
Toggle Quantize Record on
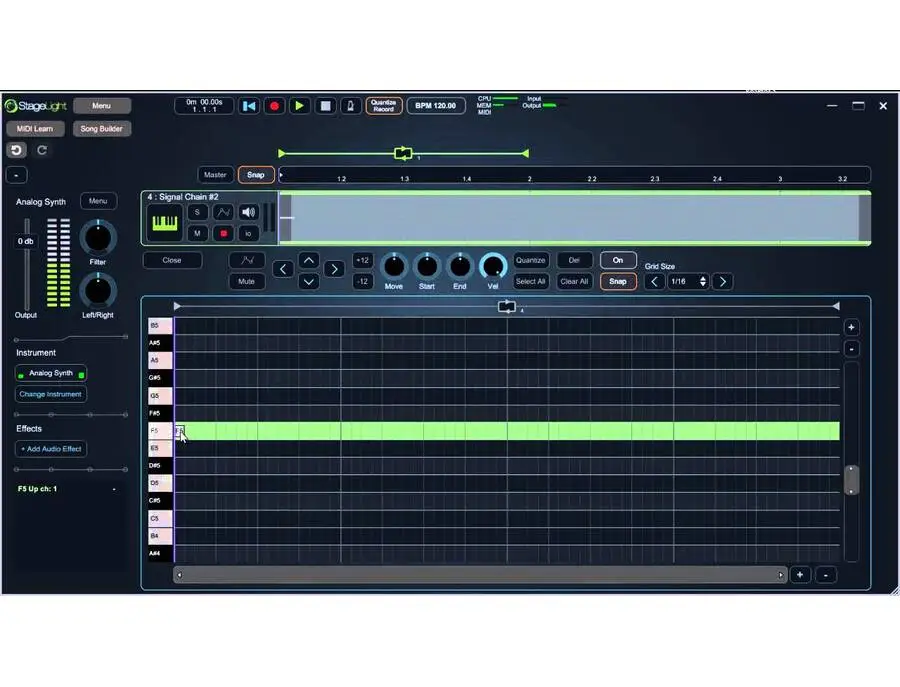[x=384, y=105]
